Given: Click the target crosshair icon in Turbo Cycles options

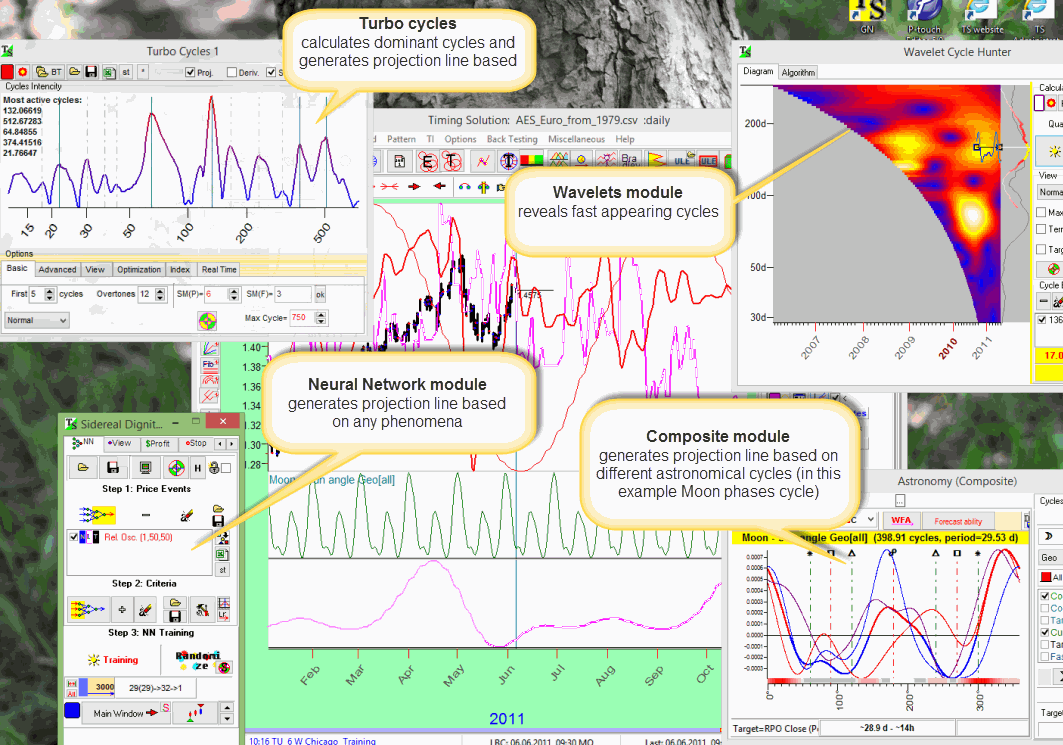Looking at the screenshot, I should pos(206,320).
